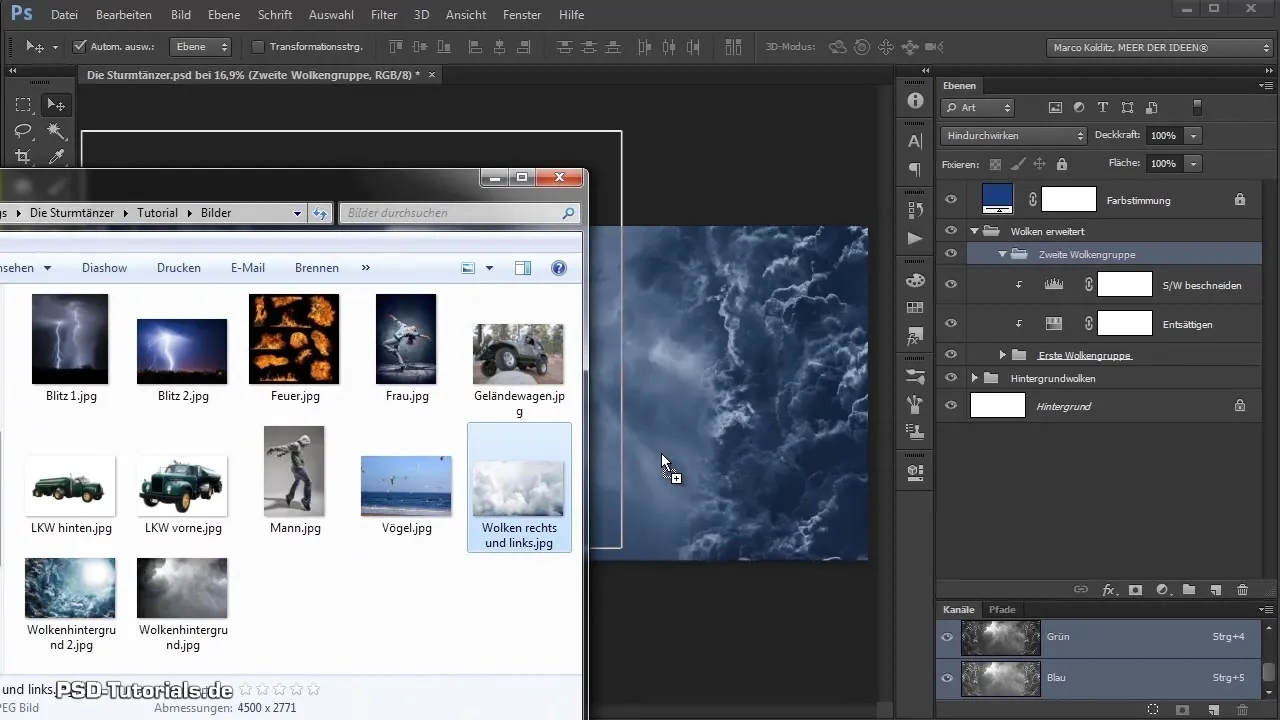This screenshot has width=1280, height=720.
Task: Load channel as selection icon
Action: point(1153,709)
